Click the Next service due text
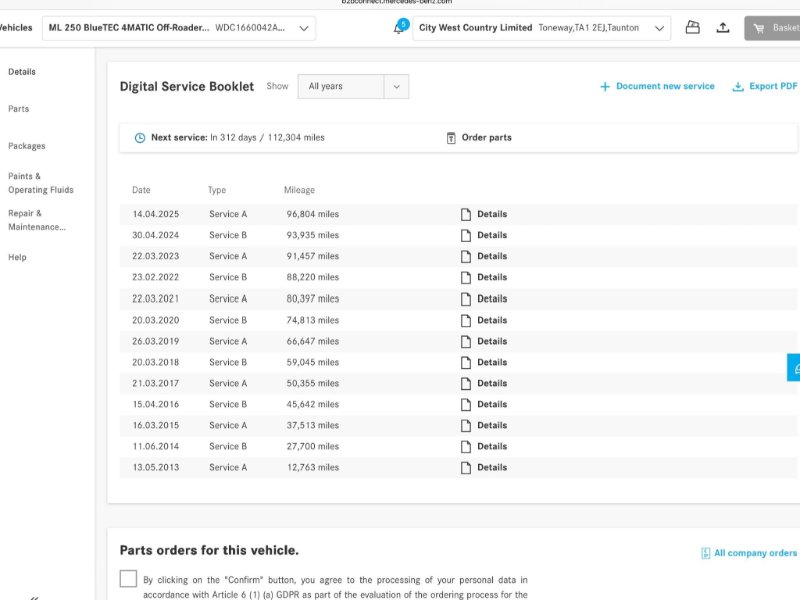The image size is (800, 600). 238,138
